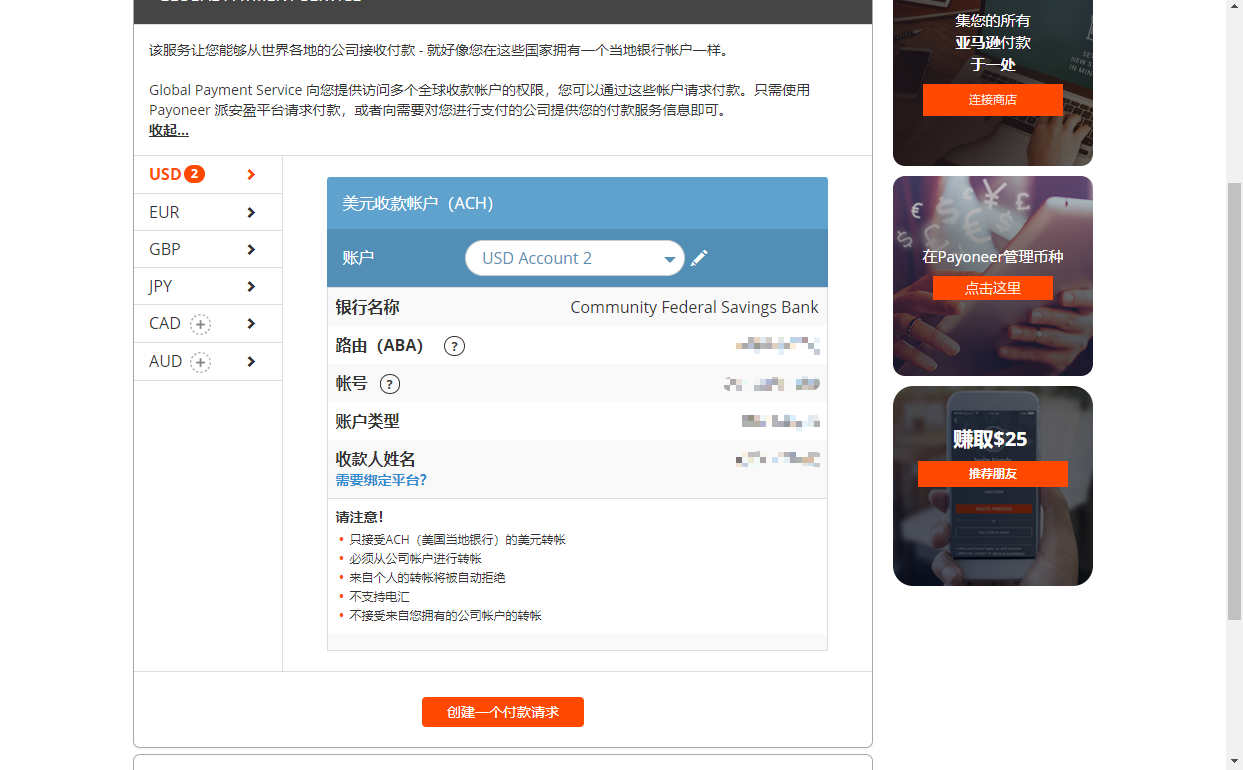Image resolution: width=1243 pixels, height=770 pixels.
Task: Open the 赚取$25 referral banner
Action: 993,486
